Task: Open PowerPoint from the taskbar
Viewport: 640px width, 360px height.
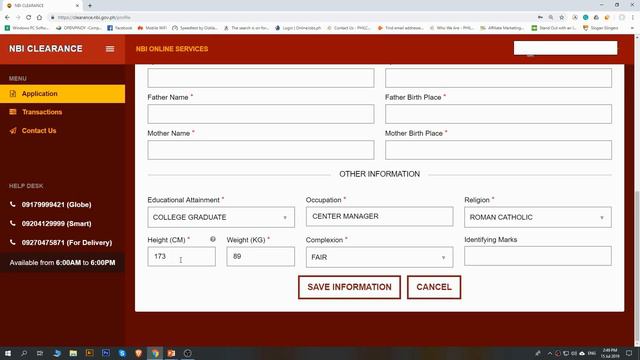Action: pyautogui.click(x=171, y=353)
